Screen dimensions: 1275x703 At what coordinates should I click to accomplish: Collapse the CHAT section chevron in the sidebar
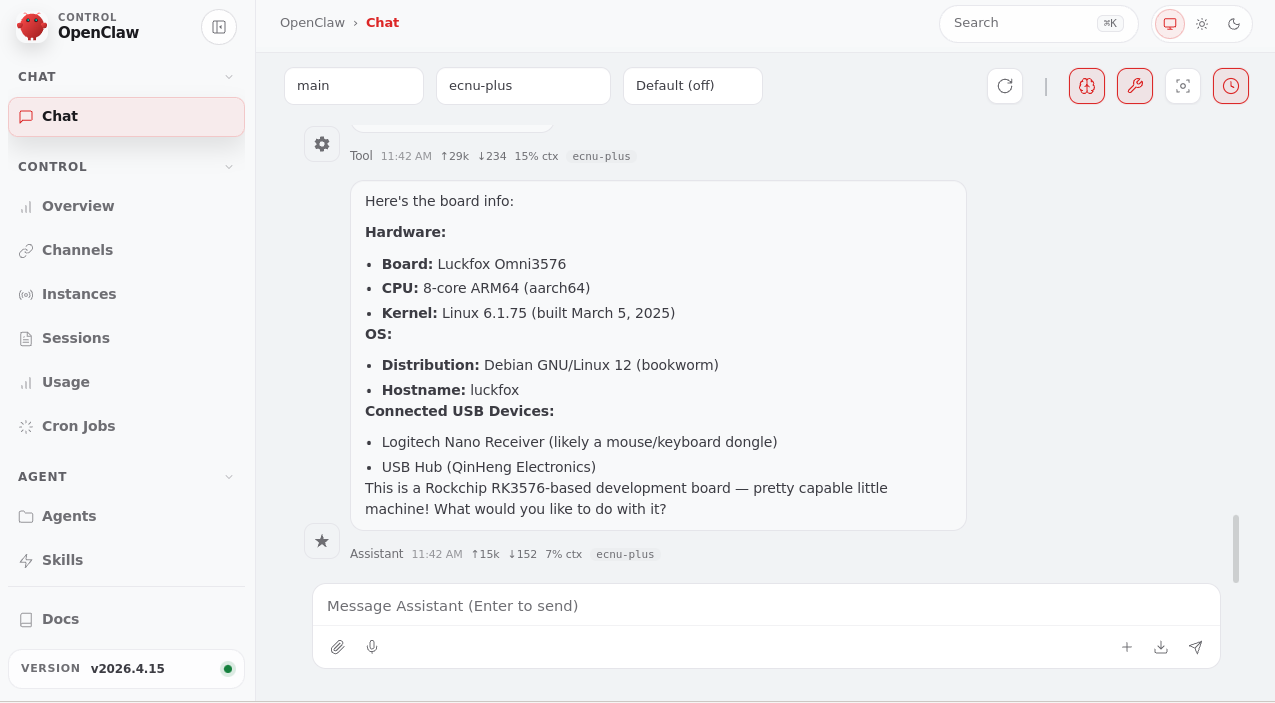229,77
